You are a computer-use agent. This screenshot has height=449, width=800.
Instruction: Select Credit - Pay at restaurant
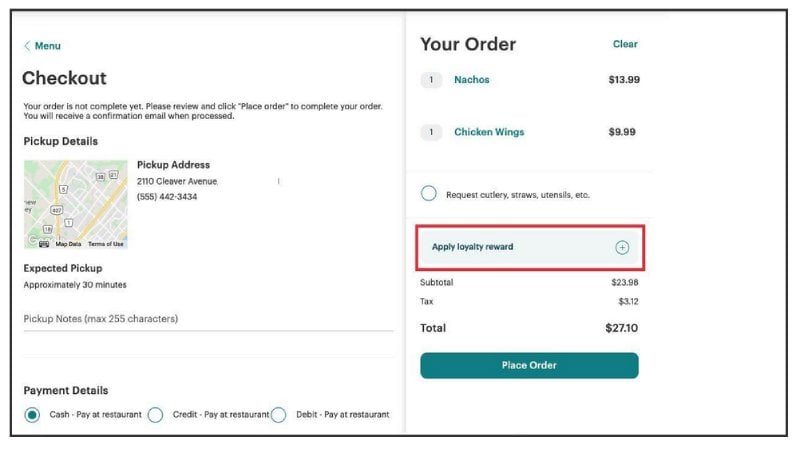pyautogui.click(x=155, y=415)
